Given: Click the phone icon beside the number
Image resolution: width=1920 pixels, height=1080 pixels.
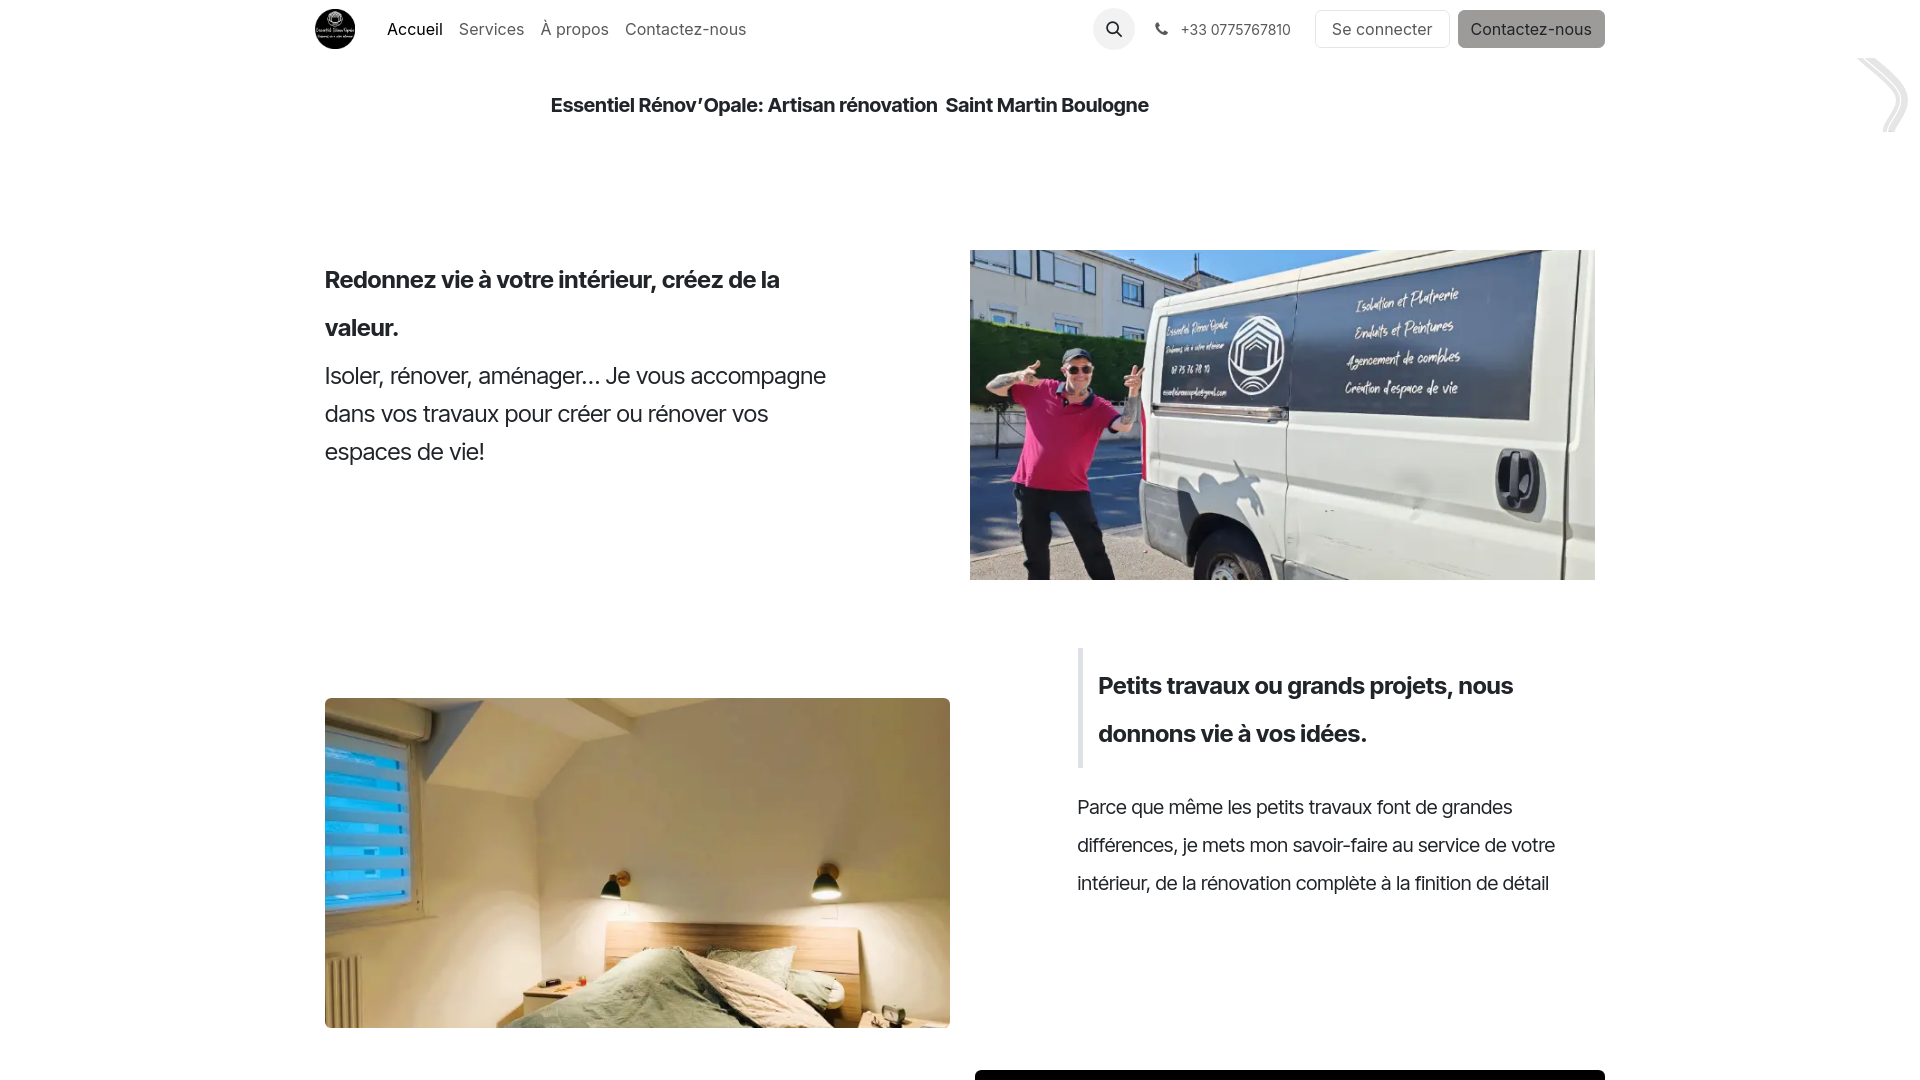Looking at the screenshot, I should 1161,29.
